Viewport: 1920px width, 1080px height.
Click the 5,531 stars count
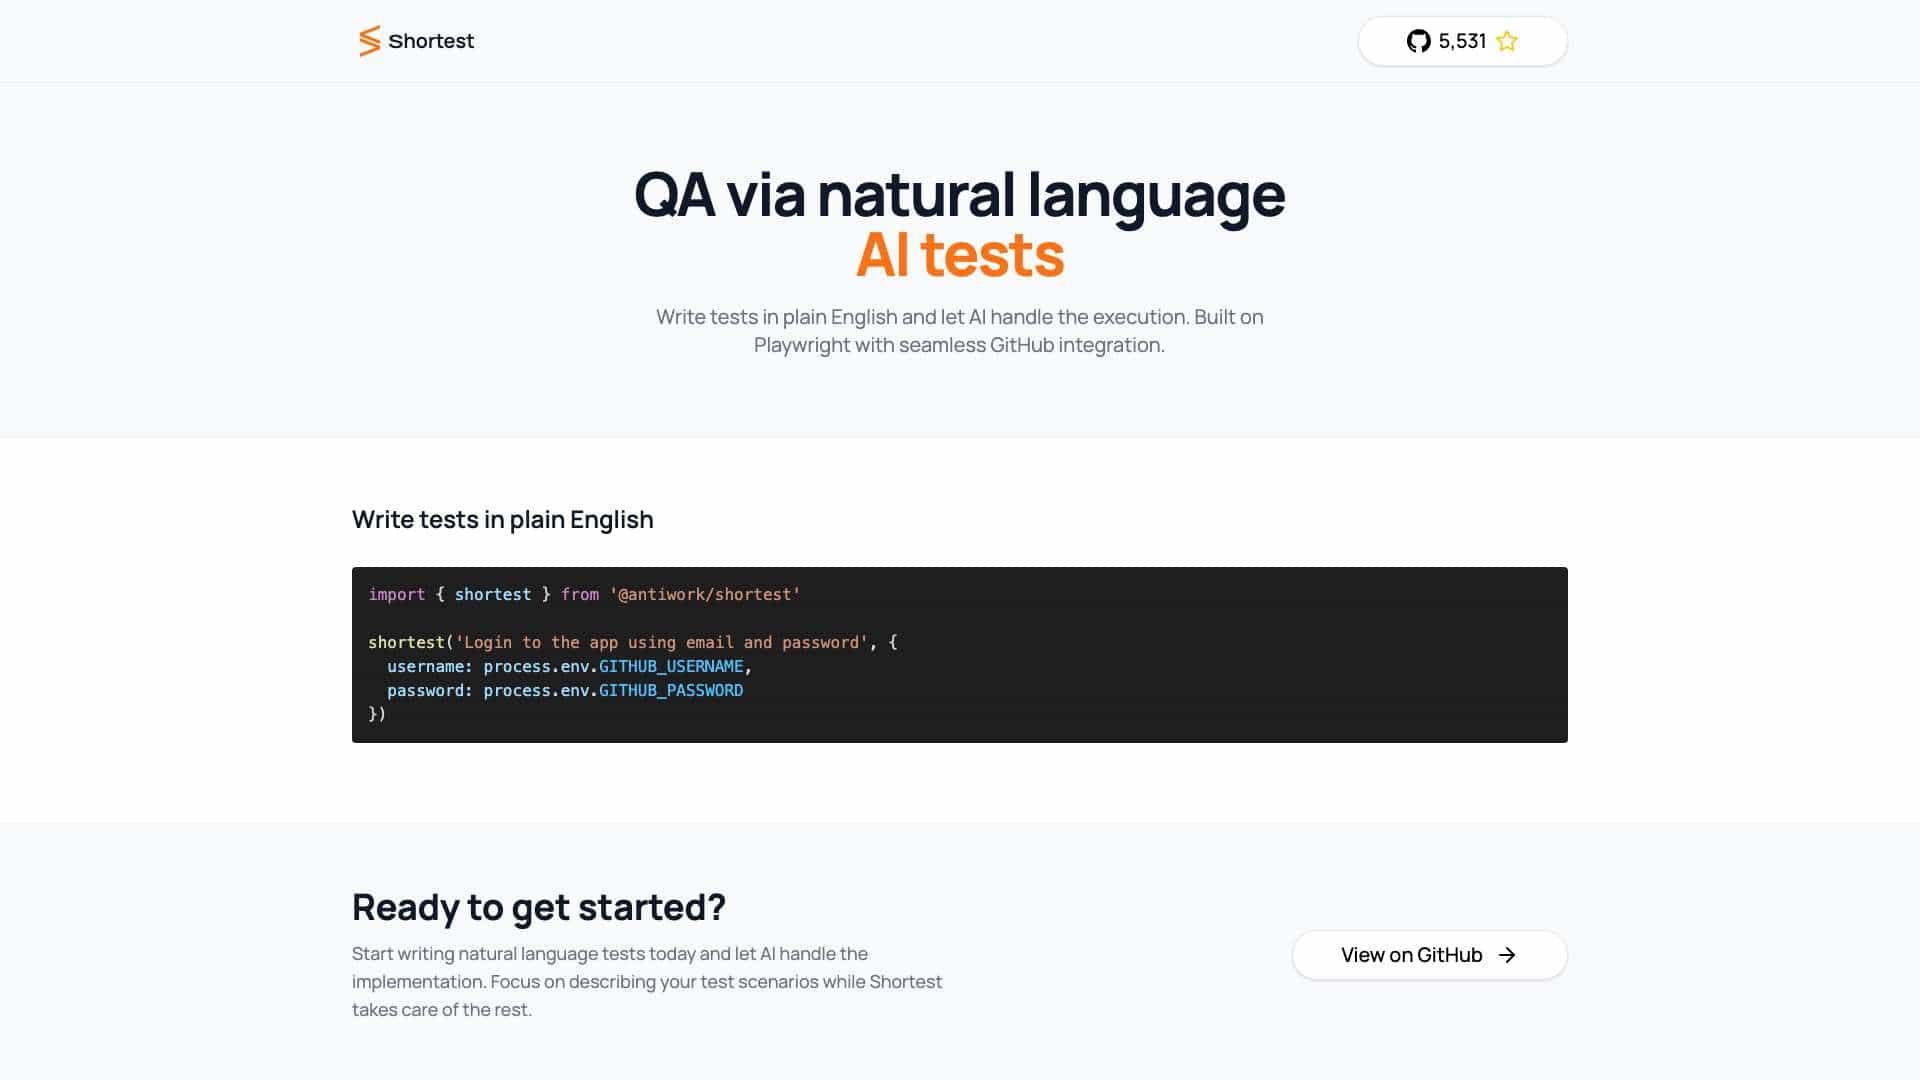[x=1462, y=41]
